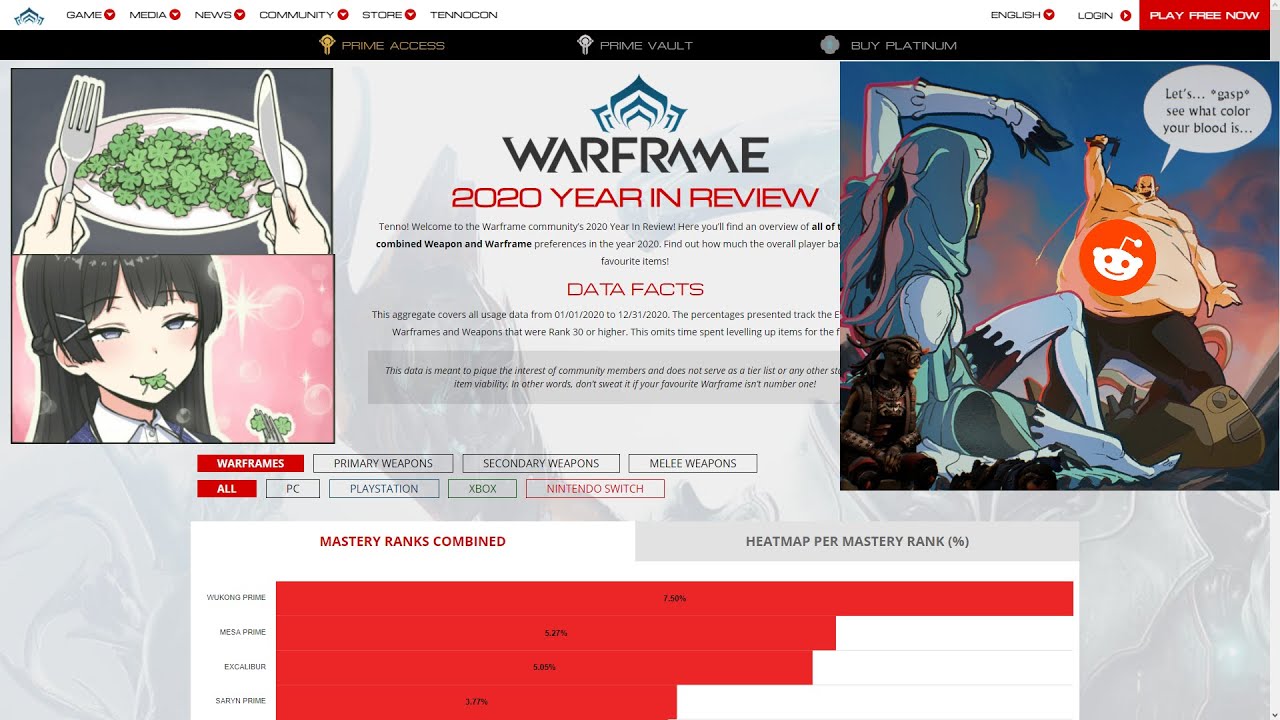Click the WUKONG PRIME row label
Image resolution: width=1280 pixels, height=720 pixels.
236,598
